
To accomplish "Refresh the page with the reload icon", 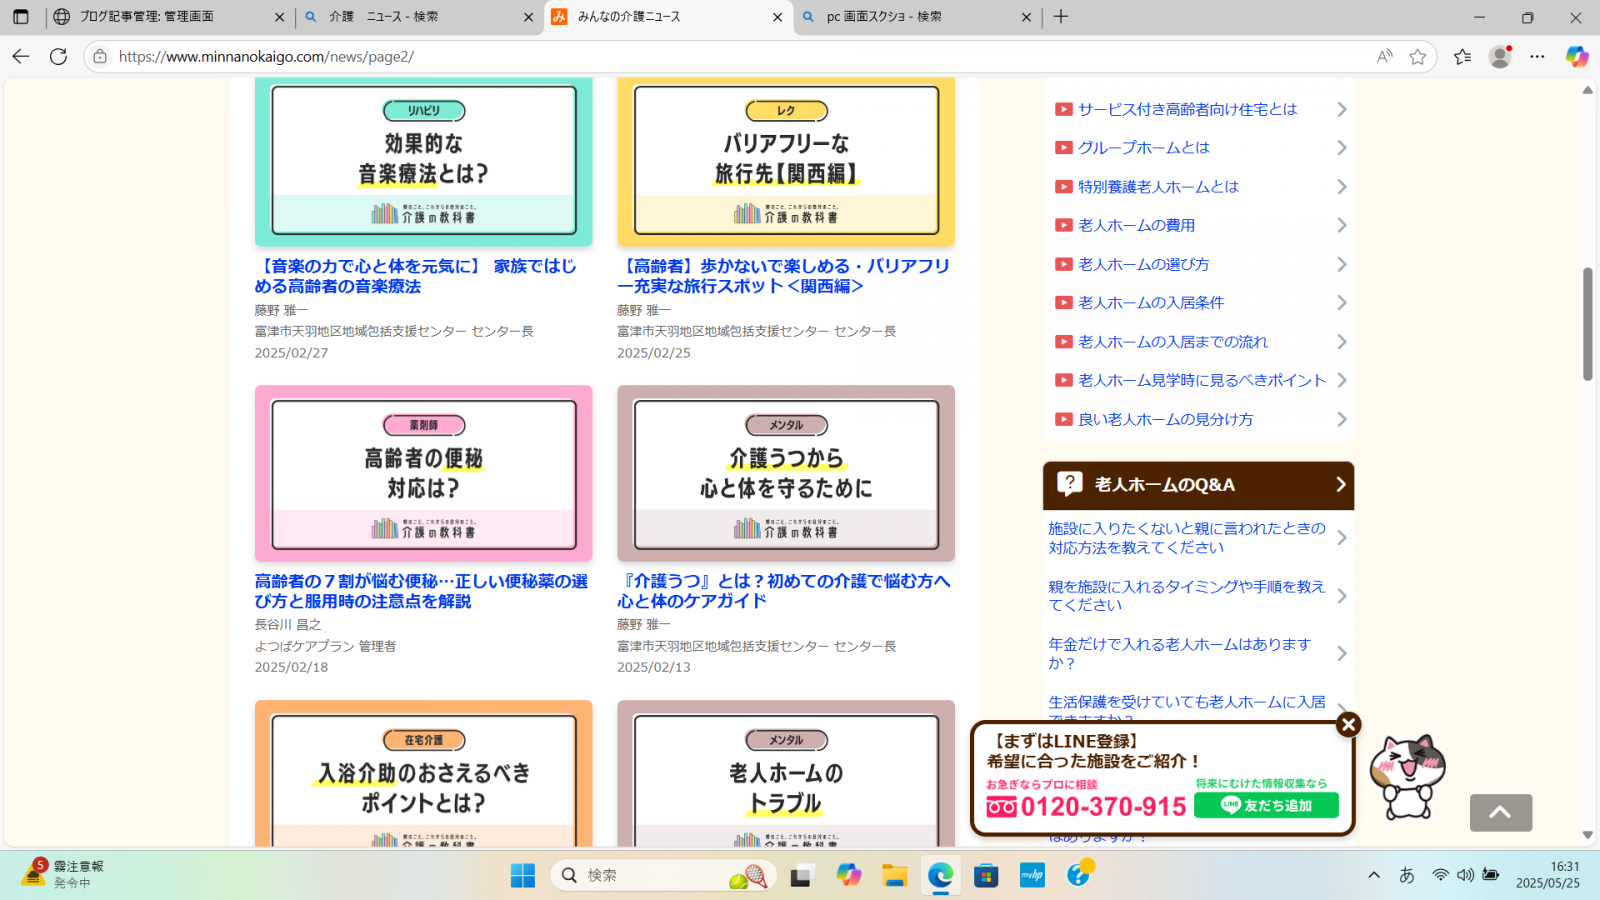I will 59,57.
